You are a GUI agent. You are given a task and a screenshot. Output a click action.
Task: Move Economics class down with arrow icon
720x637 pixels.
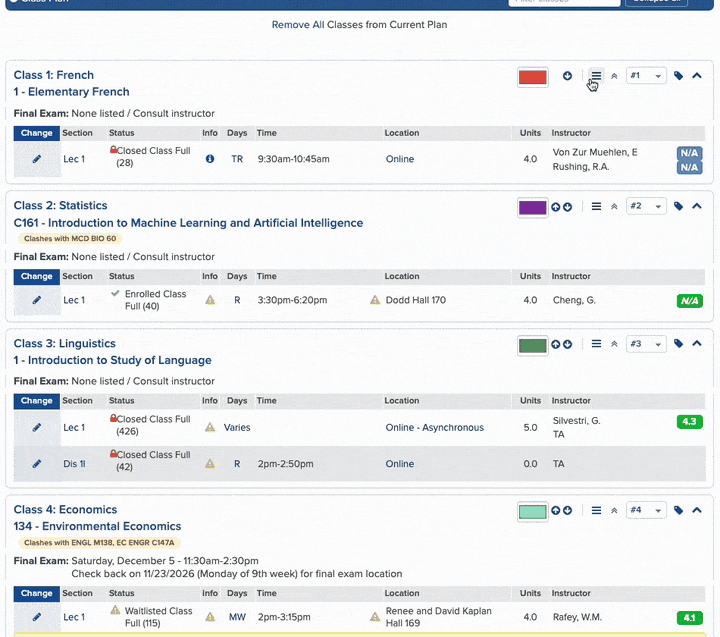pos(568,510)
